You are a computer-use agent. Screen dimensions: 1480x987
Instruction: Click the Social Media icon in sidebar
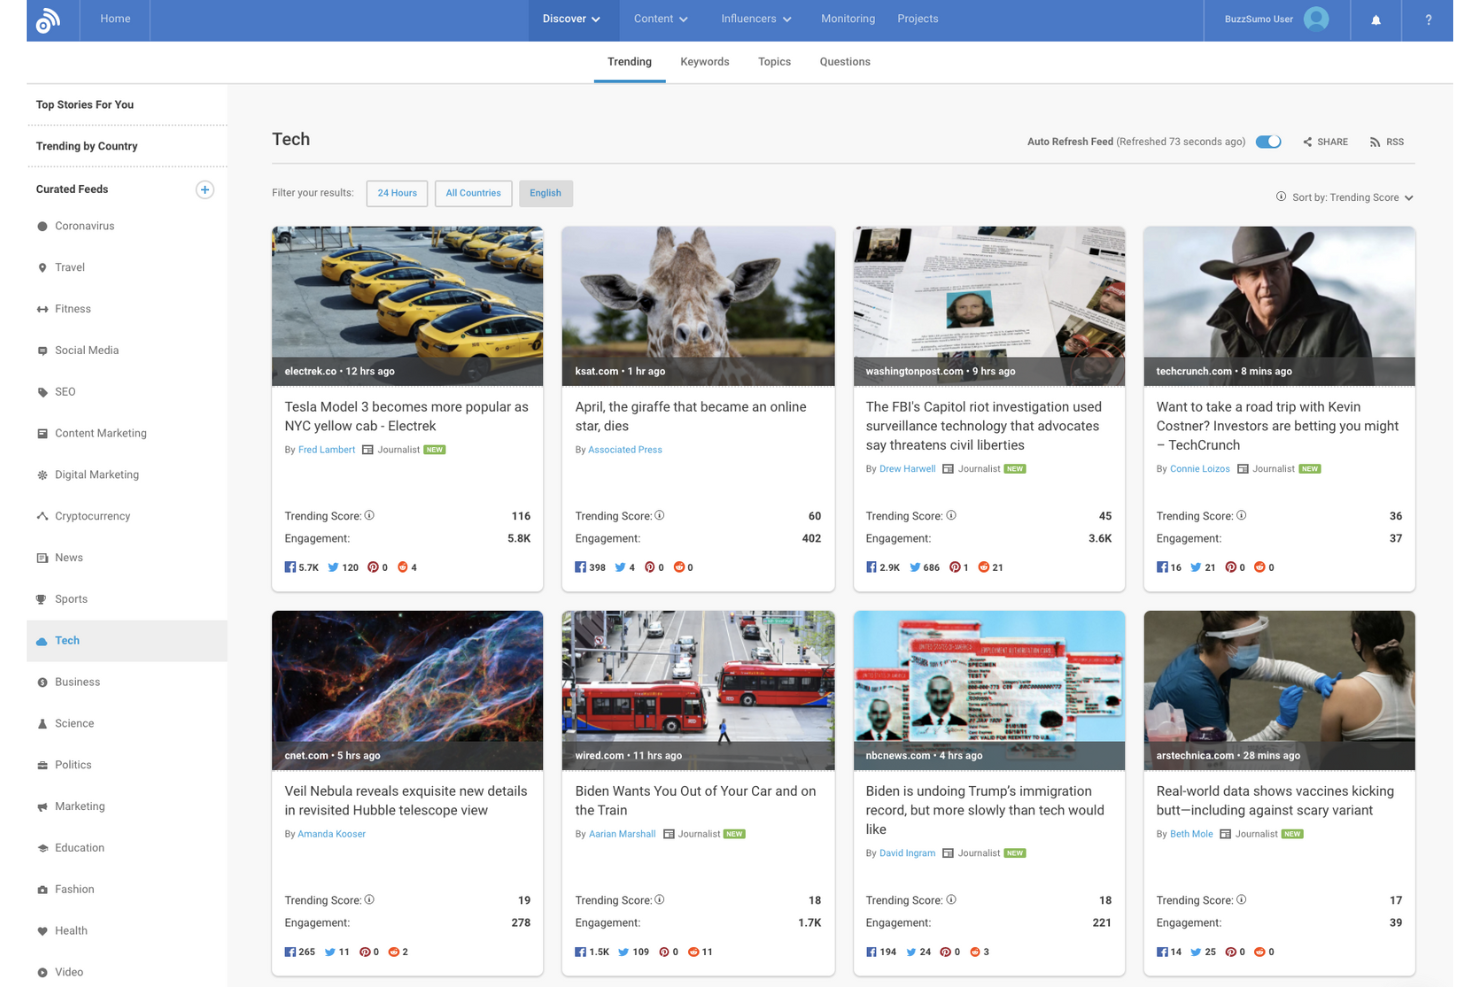42,351
